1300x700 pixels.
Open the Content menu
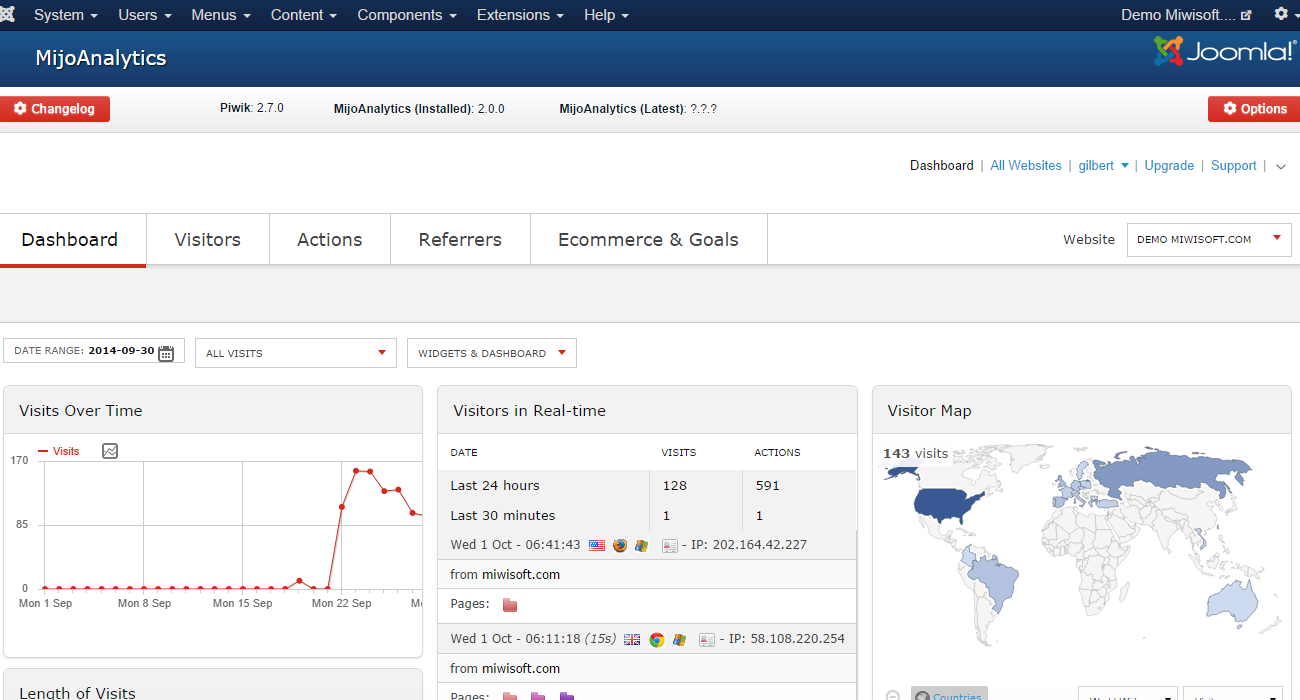(x=304, y=15)
